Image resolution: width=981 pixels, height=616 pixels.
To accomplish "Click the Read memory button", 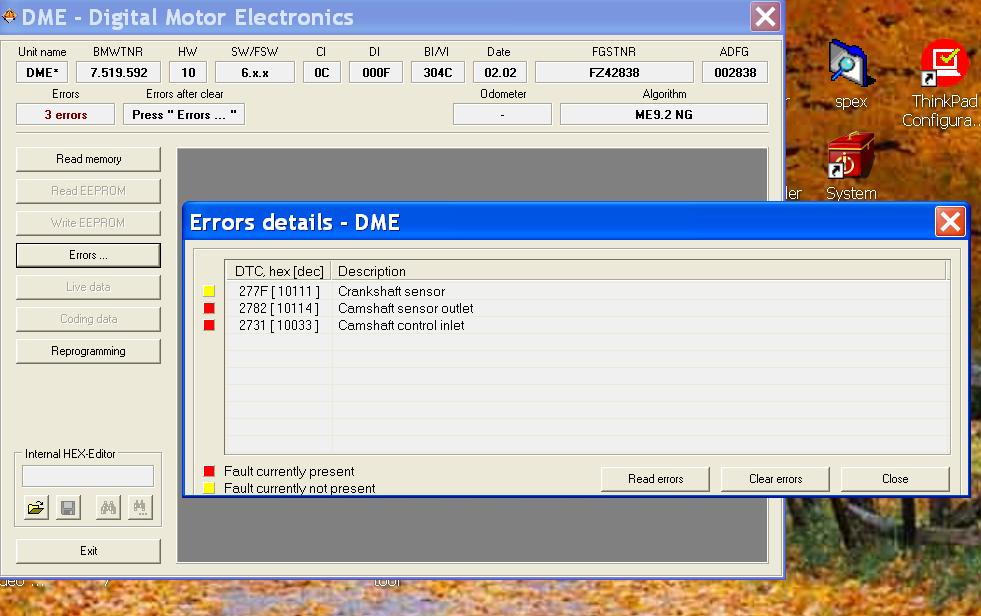I will (88, 159).
